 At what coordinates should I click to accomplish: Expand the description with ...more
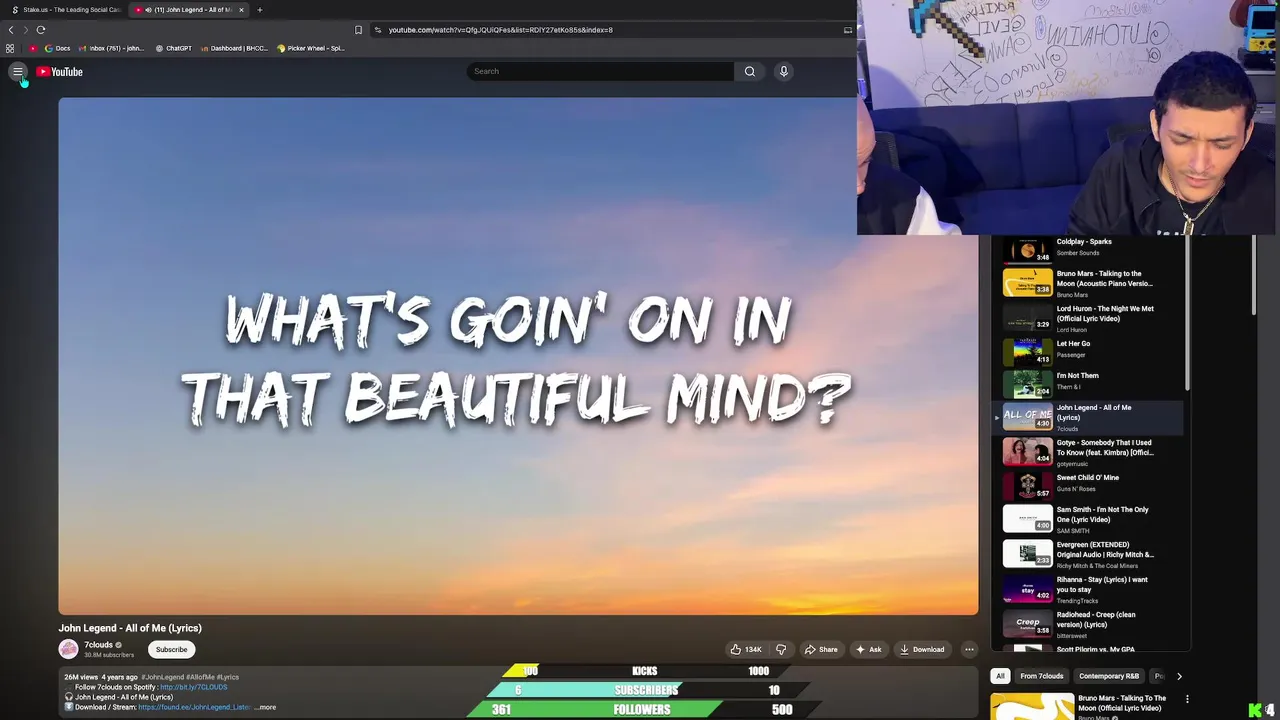[x=265, y=707]
